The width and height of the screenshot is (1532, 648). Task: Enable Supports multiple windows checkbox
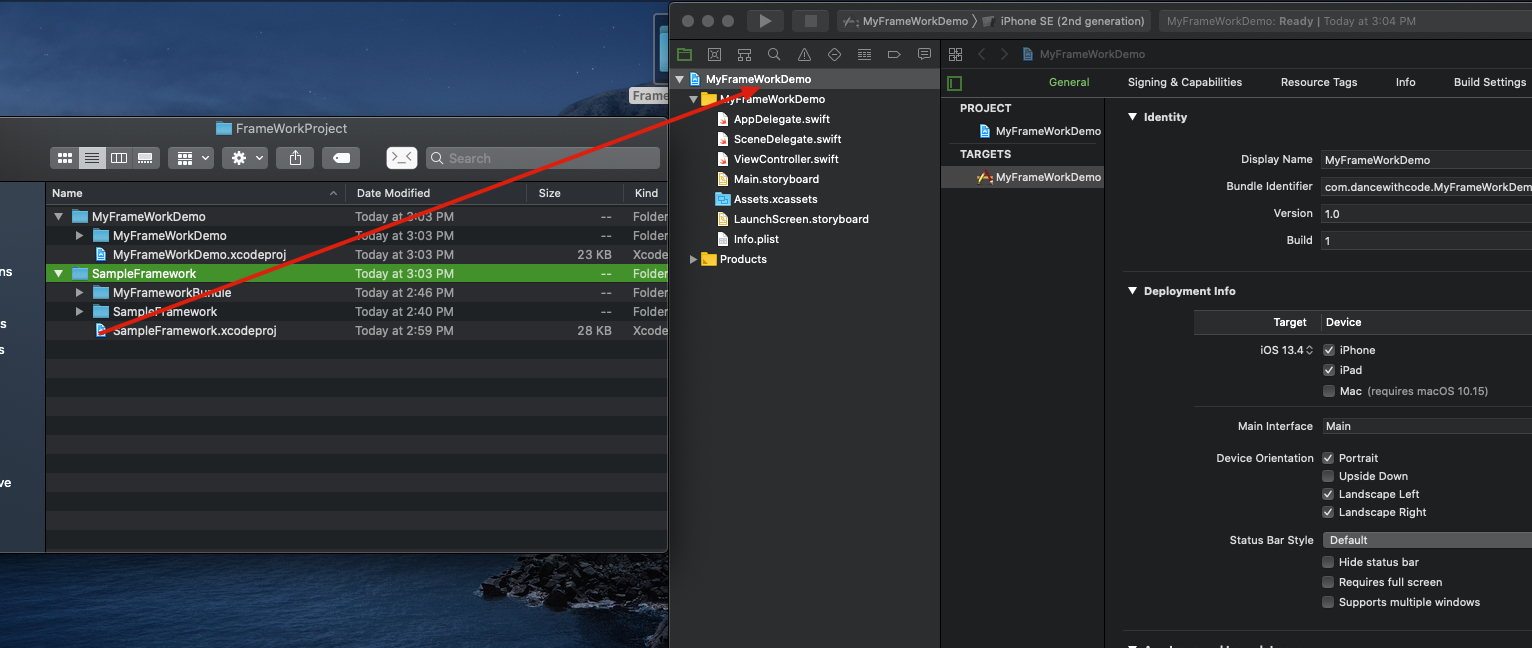tap(1329, 602)
